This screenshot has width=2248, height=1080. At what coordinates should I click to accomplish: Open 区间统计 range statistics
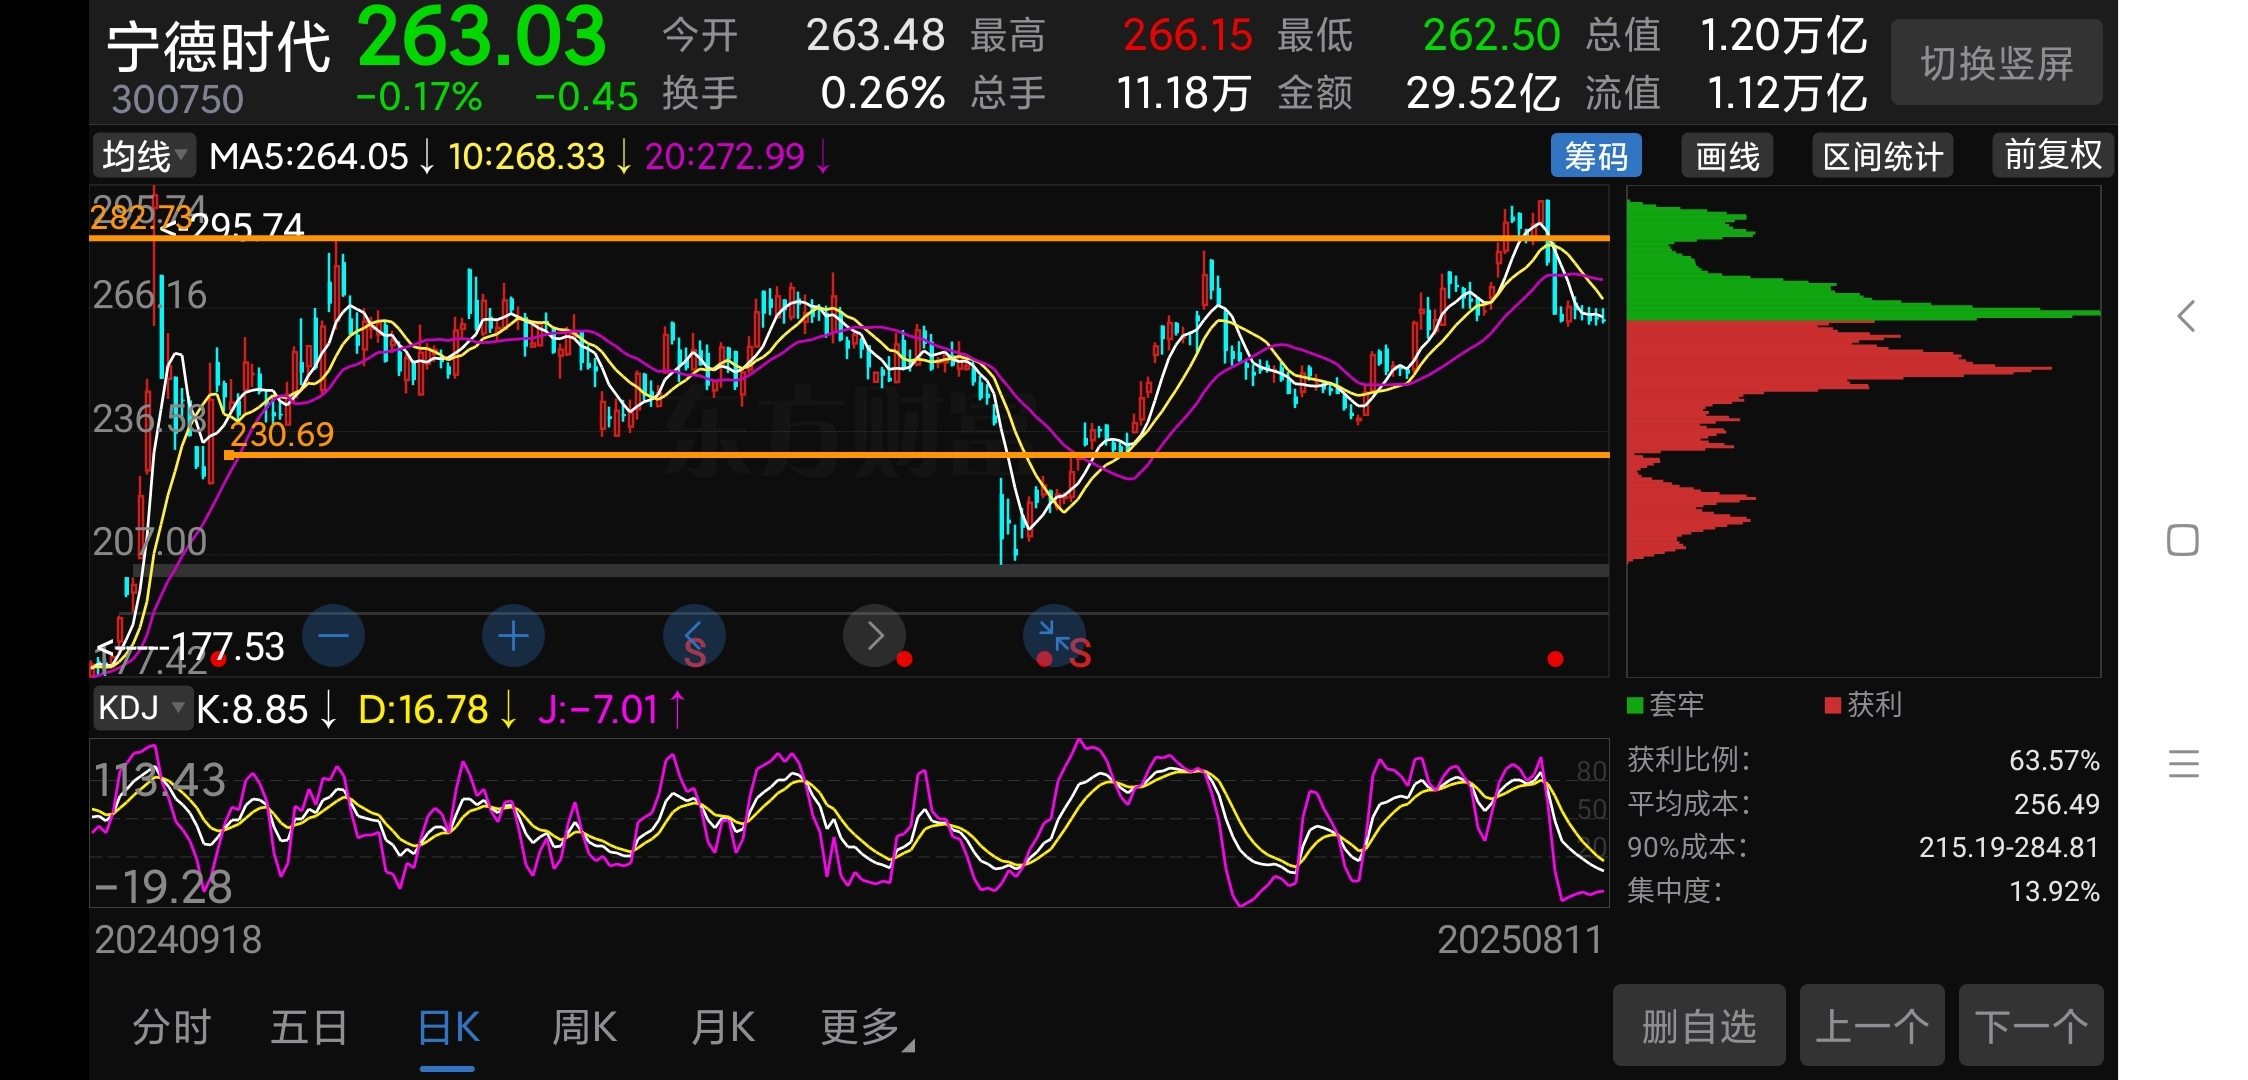(1883, 156)
